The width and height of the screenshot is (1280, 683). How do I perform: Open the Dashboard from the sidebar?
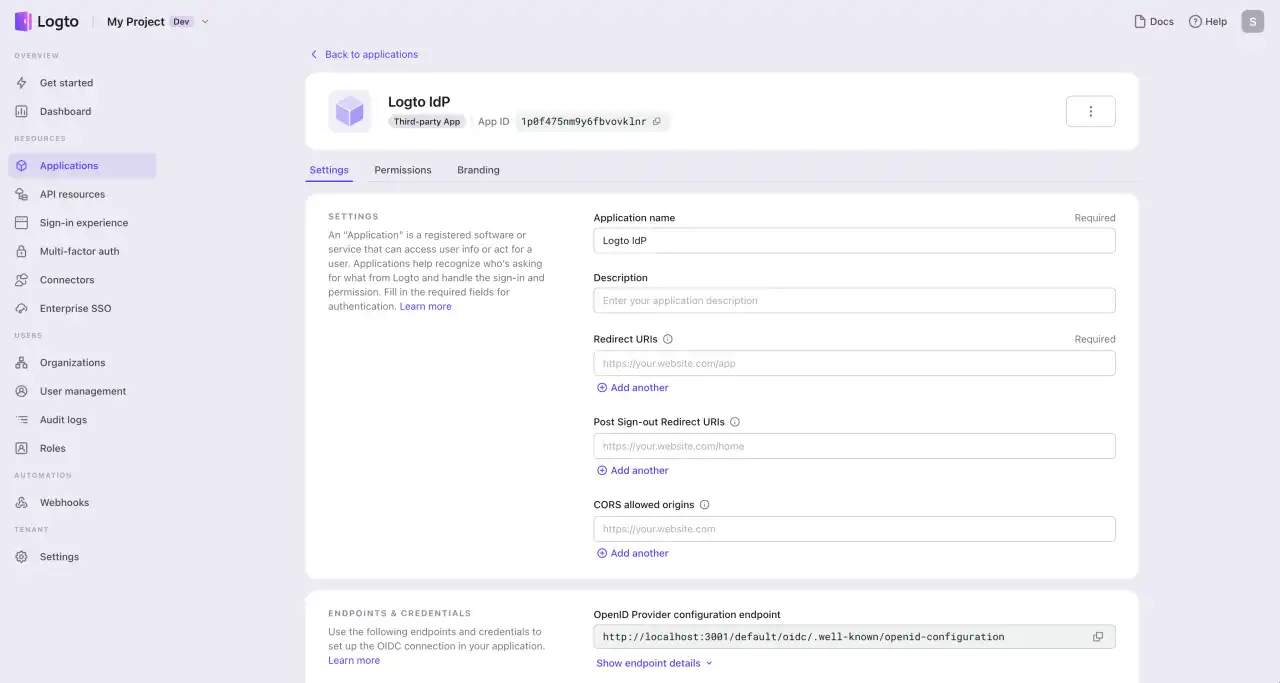65,111
